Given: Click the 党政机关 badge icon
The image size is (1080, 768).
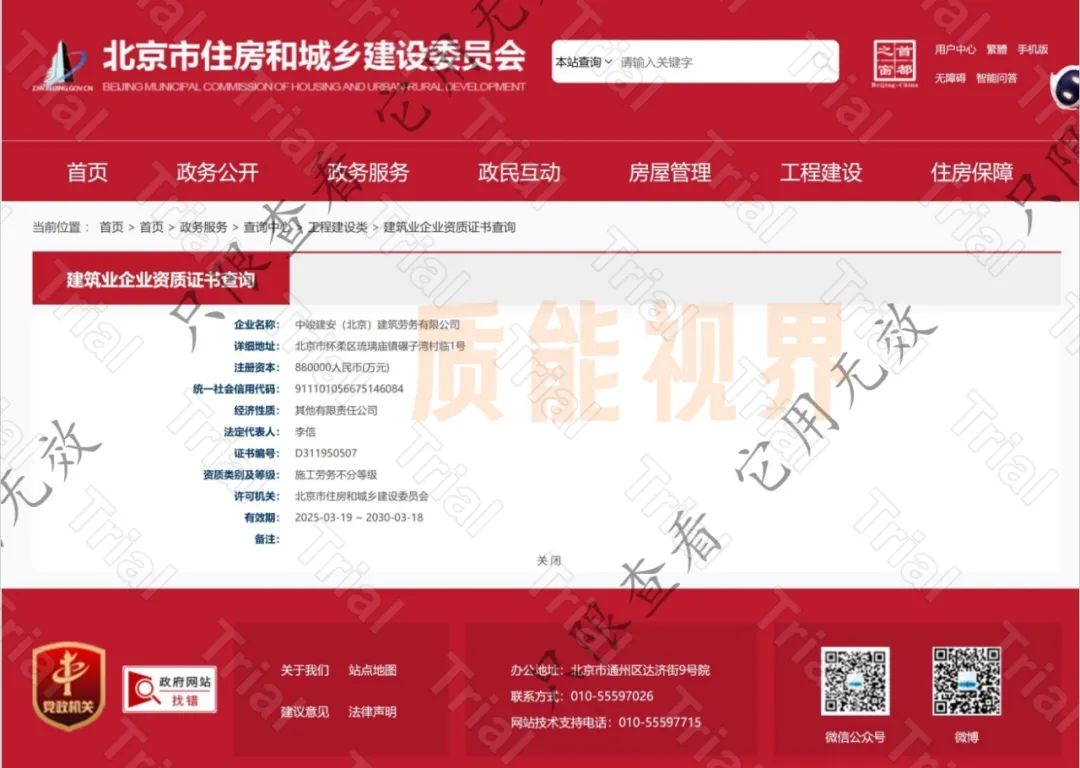Looking at the screenshot, I should 69,685.
